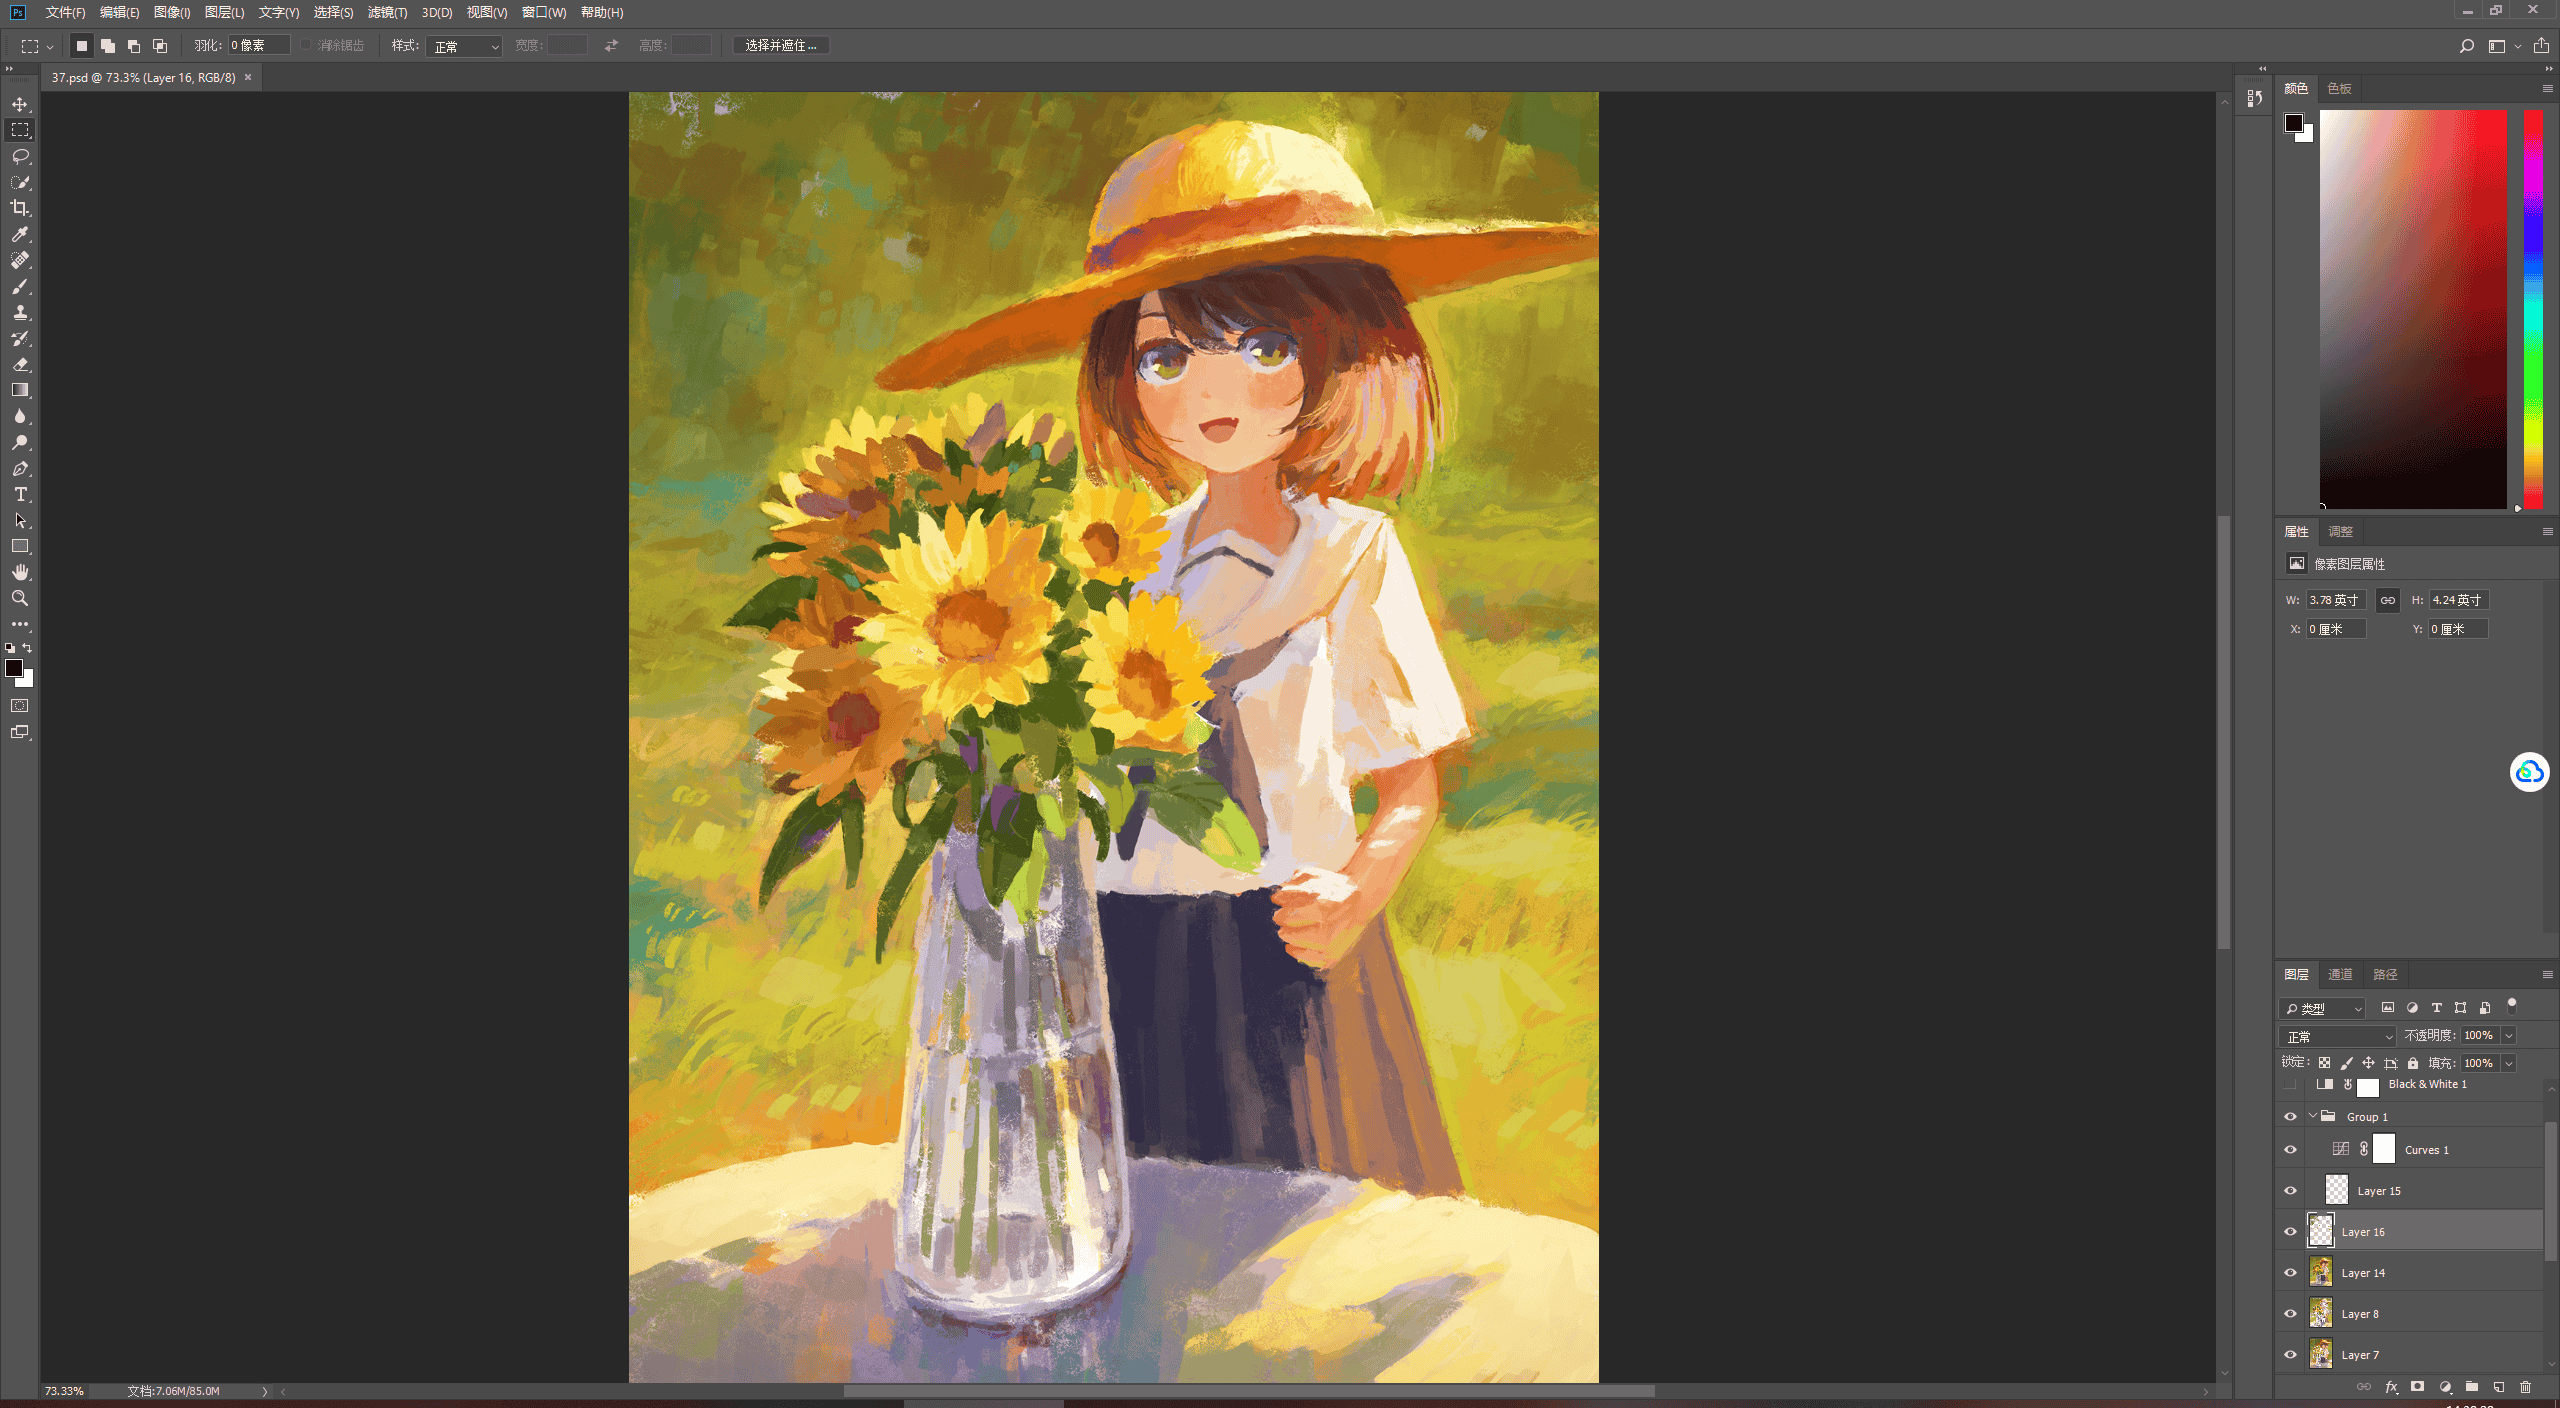This screenshot has width=2560, height=1408.
Task: Click the hue slider strip
Action: (2533, 309)
